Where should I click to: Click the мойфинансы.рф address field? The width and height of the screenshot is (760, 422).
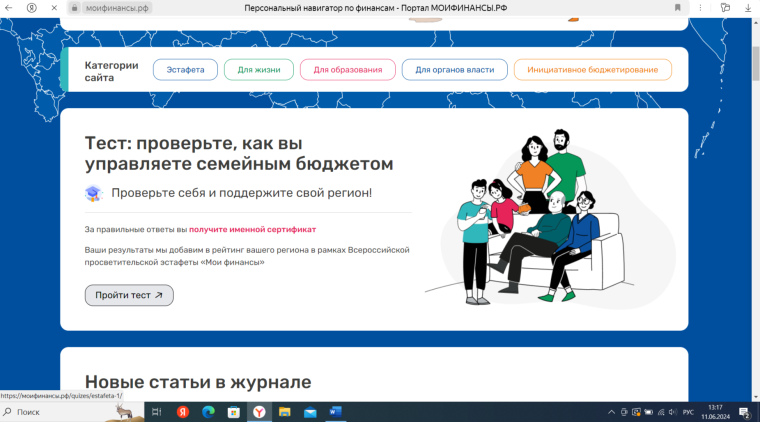coord(117,8)
